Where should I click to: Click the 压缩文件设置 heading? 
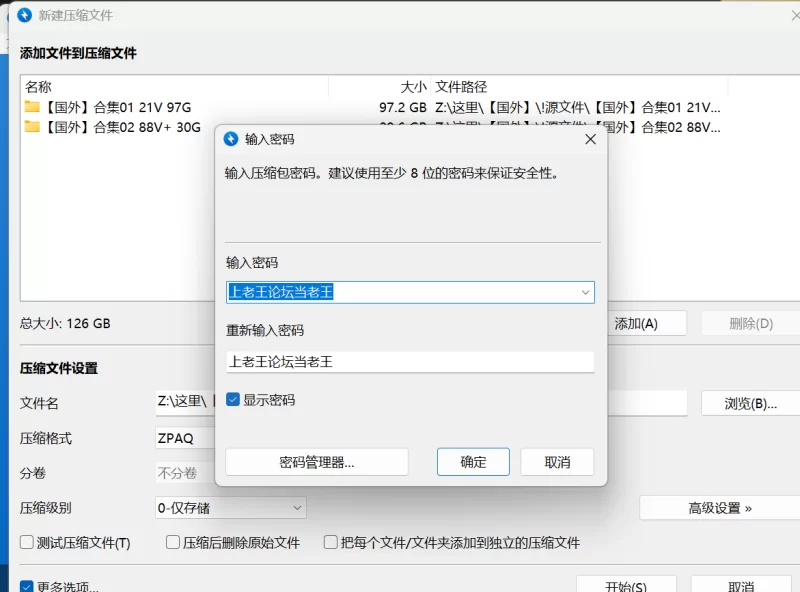point(59,368)
